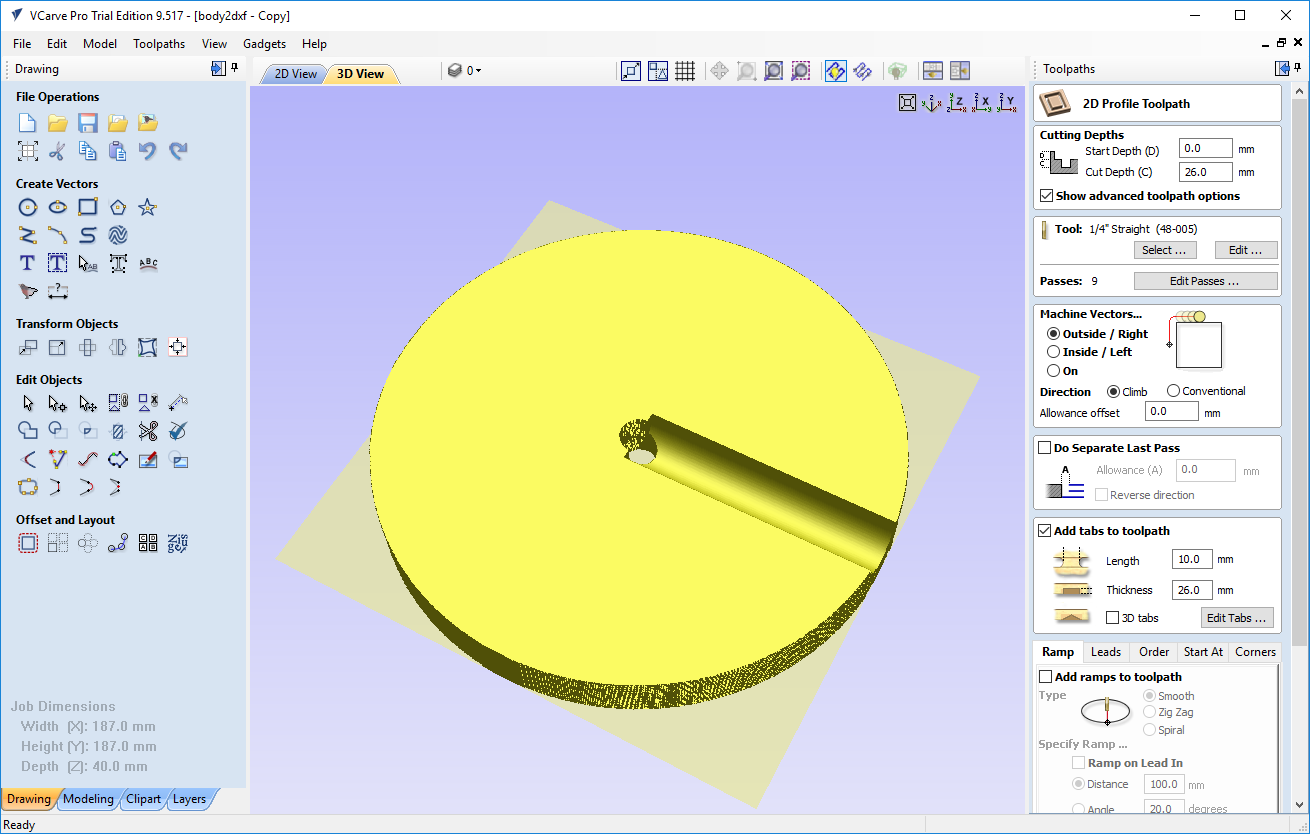Pin the Toolpaths panel with pushpin icon
The height and width of the screenshot is (834, 1310).
[1298, 68]
